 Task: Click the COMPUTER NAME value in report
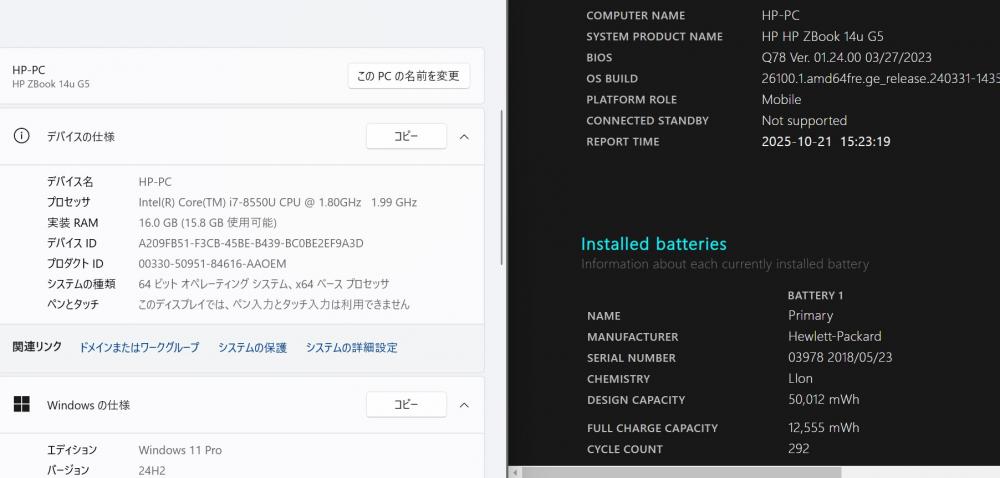pos(781,15)
